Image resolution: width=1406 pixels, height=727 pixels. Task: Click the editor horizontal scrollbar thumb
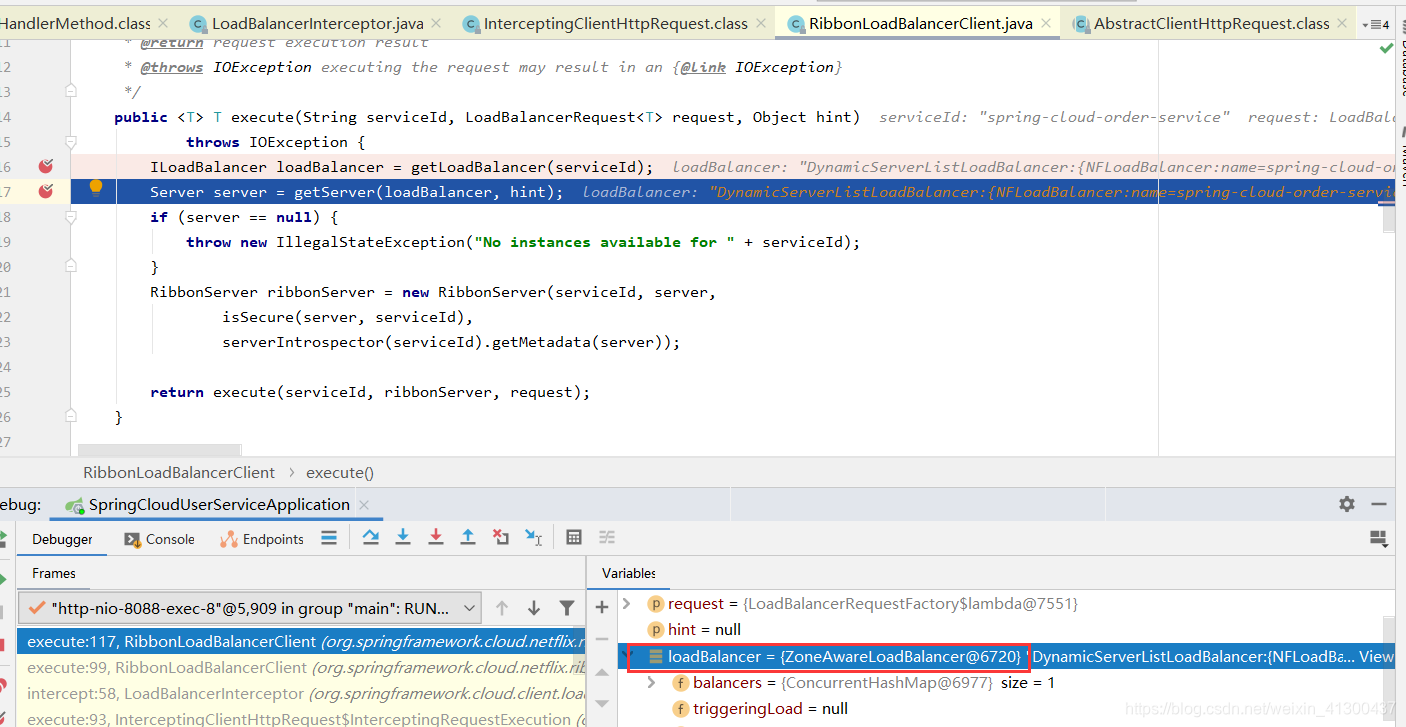coord(160,451)
